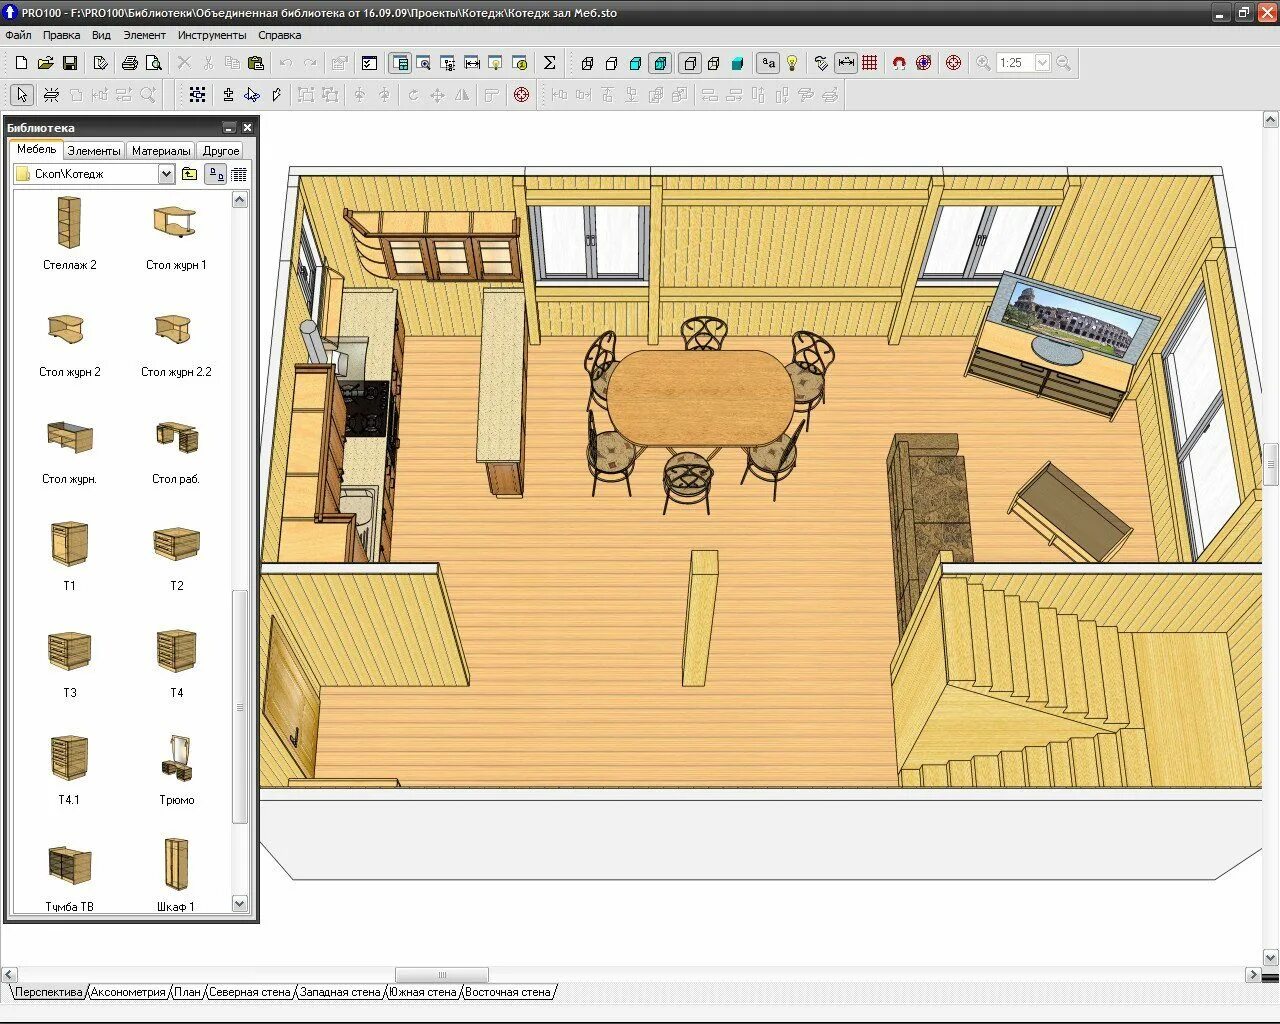Open the Другое library tab
1280x1024 pixels.
click(221, 151)
